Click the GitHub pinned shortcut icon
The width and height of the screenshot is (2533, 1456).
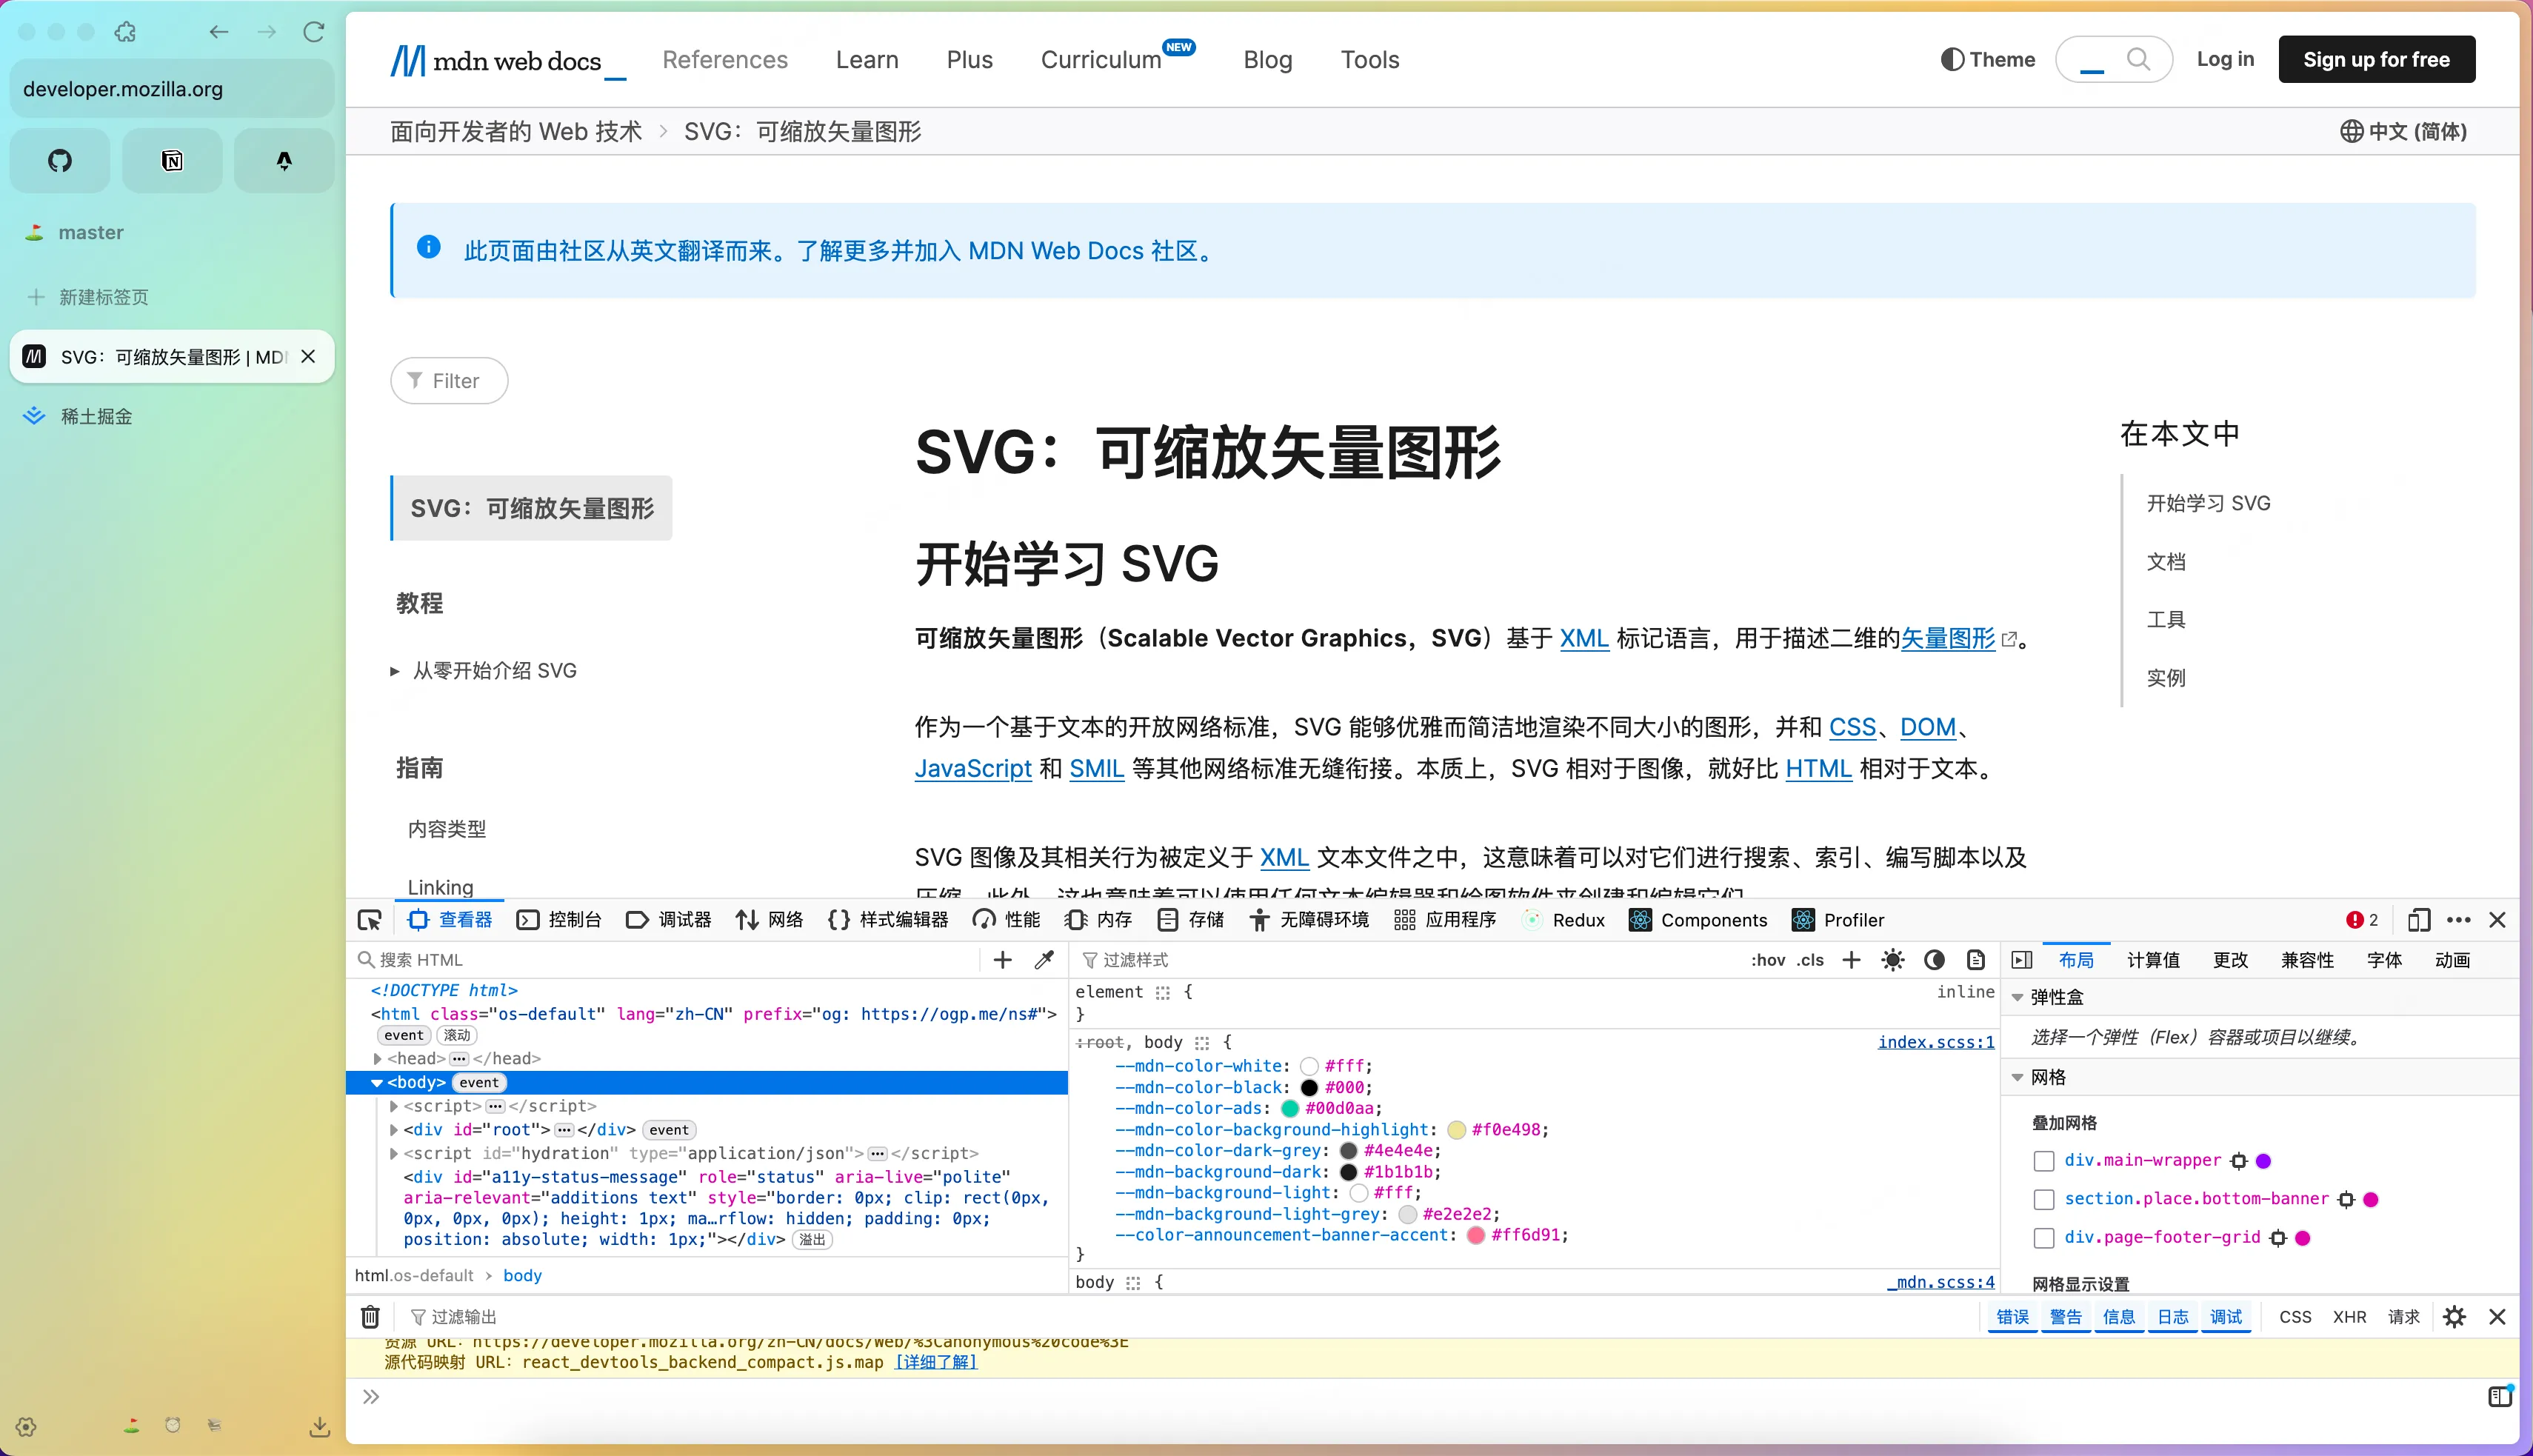(60, 160)
